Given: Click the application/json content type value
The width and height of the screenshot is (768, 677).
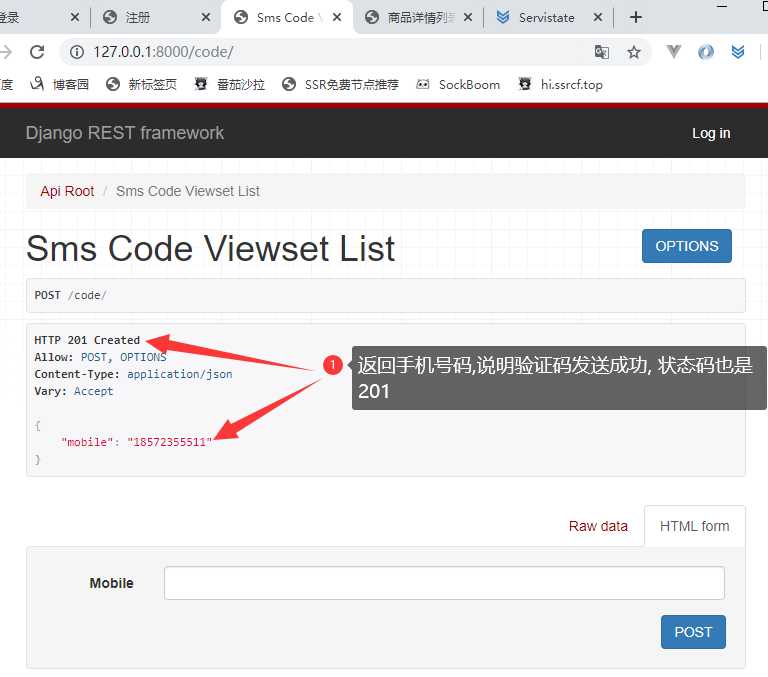Looking at the screenshot, I should coord(179,374).
